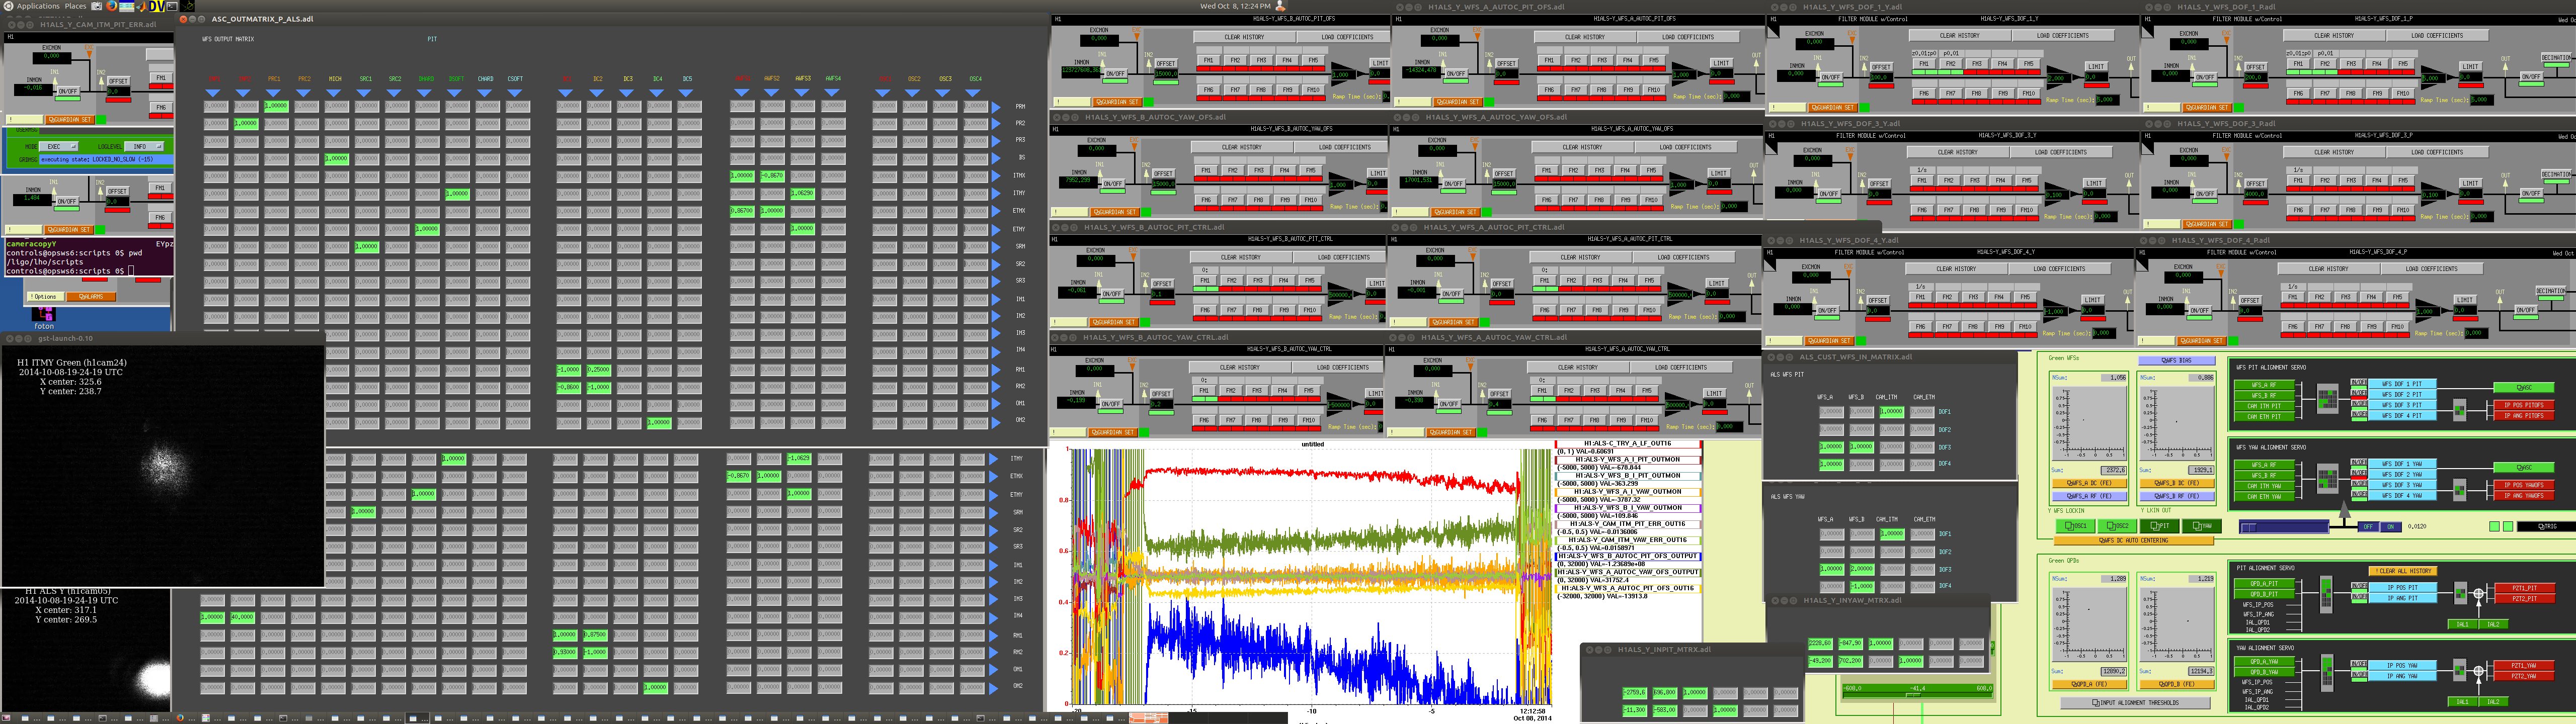This screenshot has width=2576, height=724.
Task: Adjust the blue lock-in amplitude slider
Action: point(2284,527)
